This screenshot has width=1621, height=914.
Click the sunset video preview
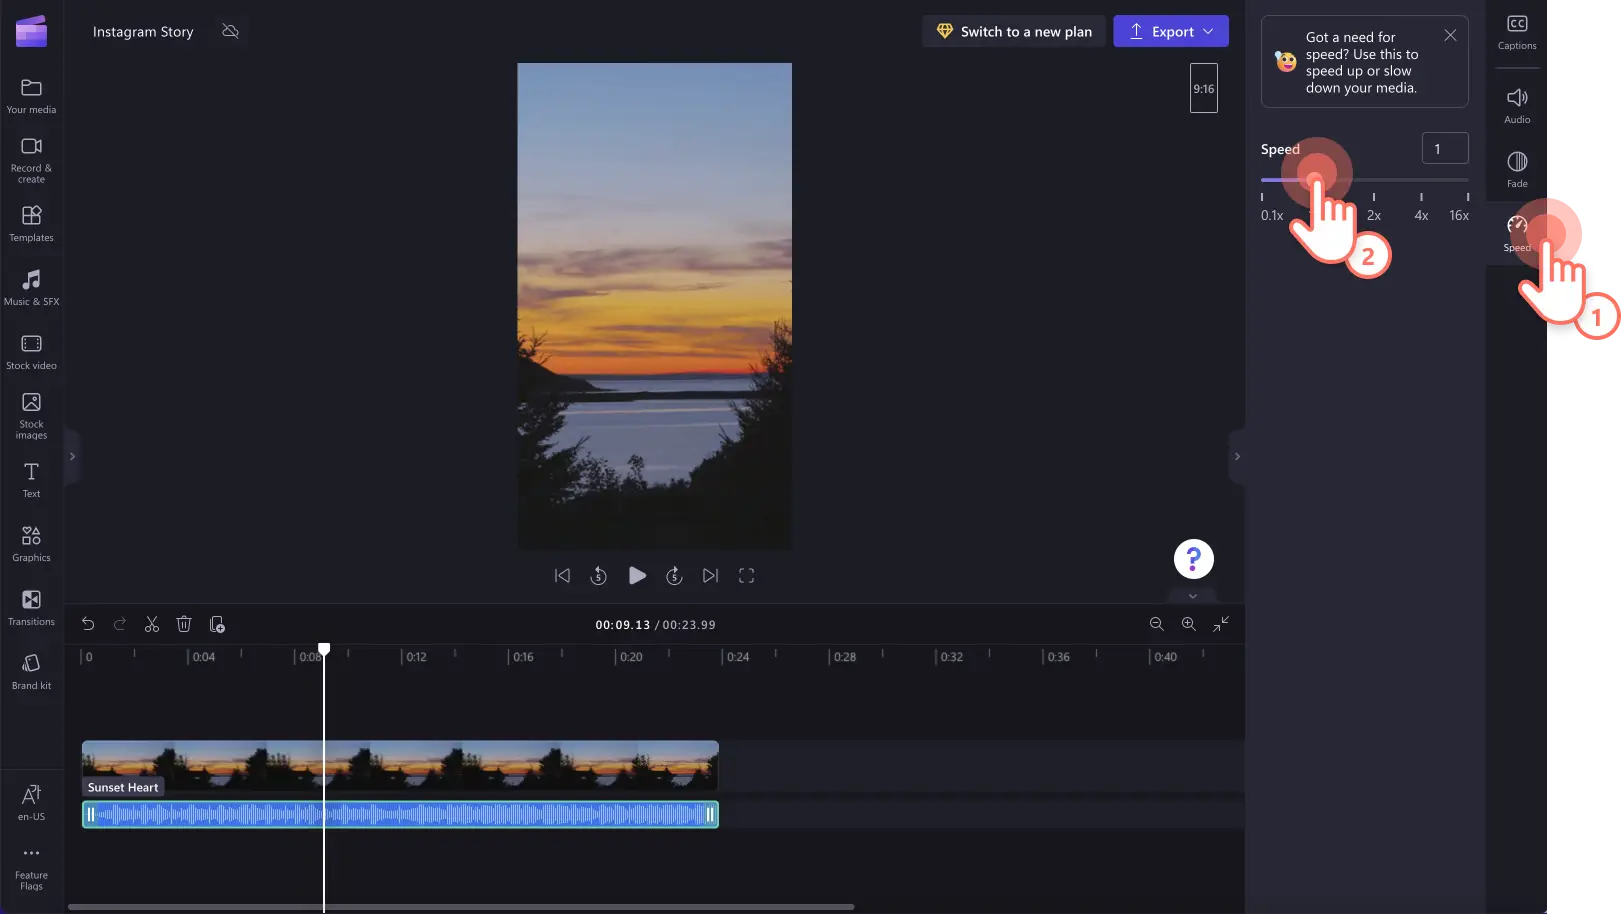coord(654,306)
